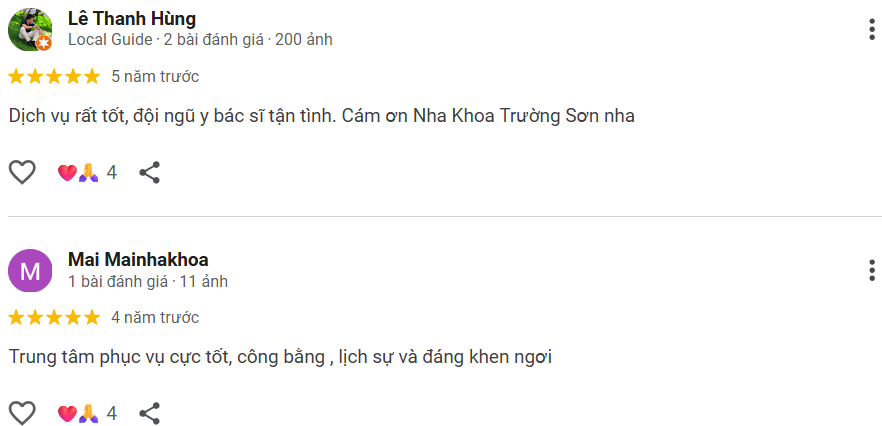Click the purple M avatar of Mai Mainhakhoa
This screenshot has width=882, height=426.
click(x=30, y=270)
